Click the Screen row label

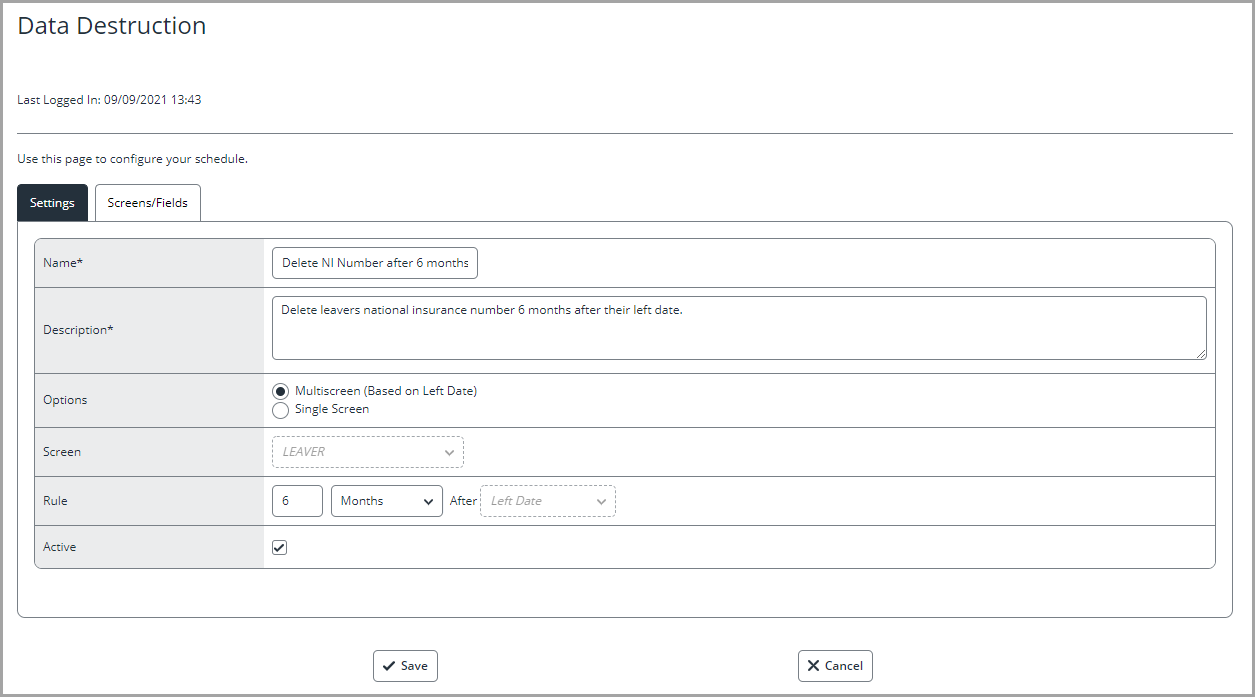62,452
